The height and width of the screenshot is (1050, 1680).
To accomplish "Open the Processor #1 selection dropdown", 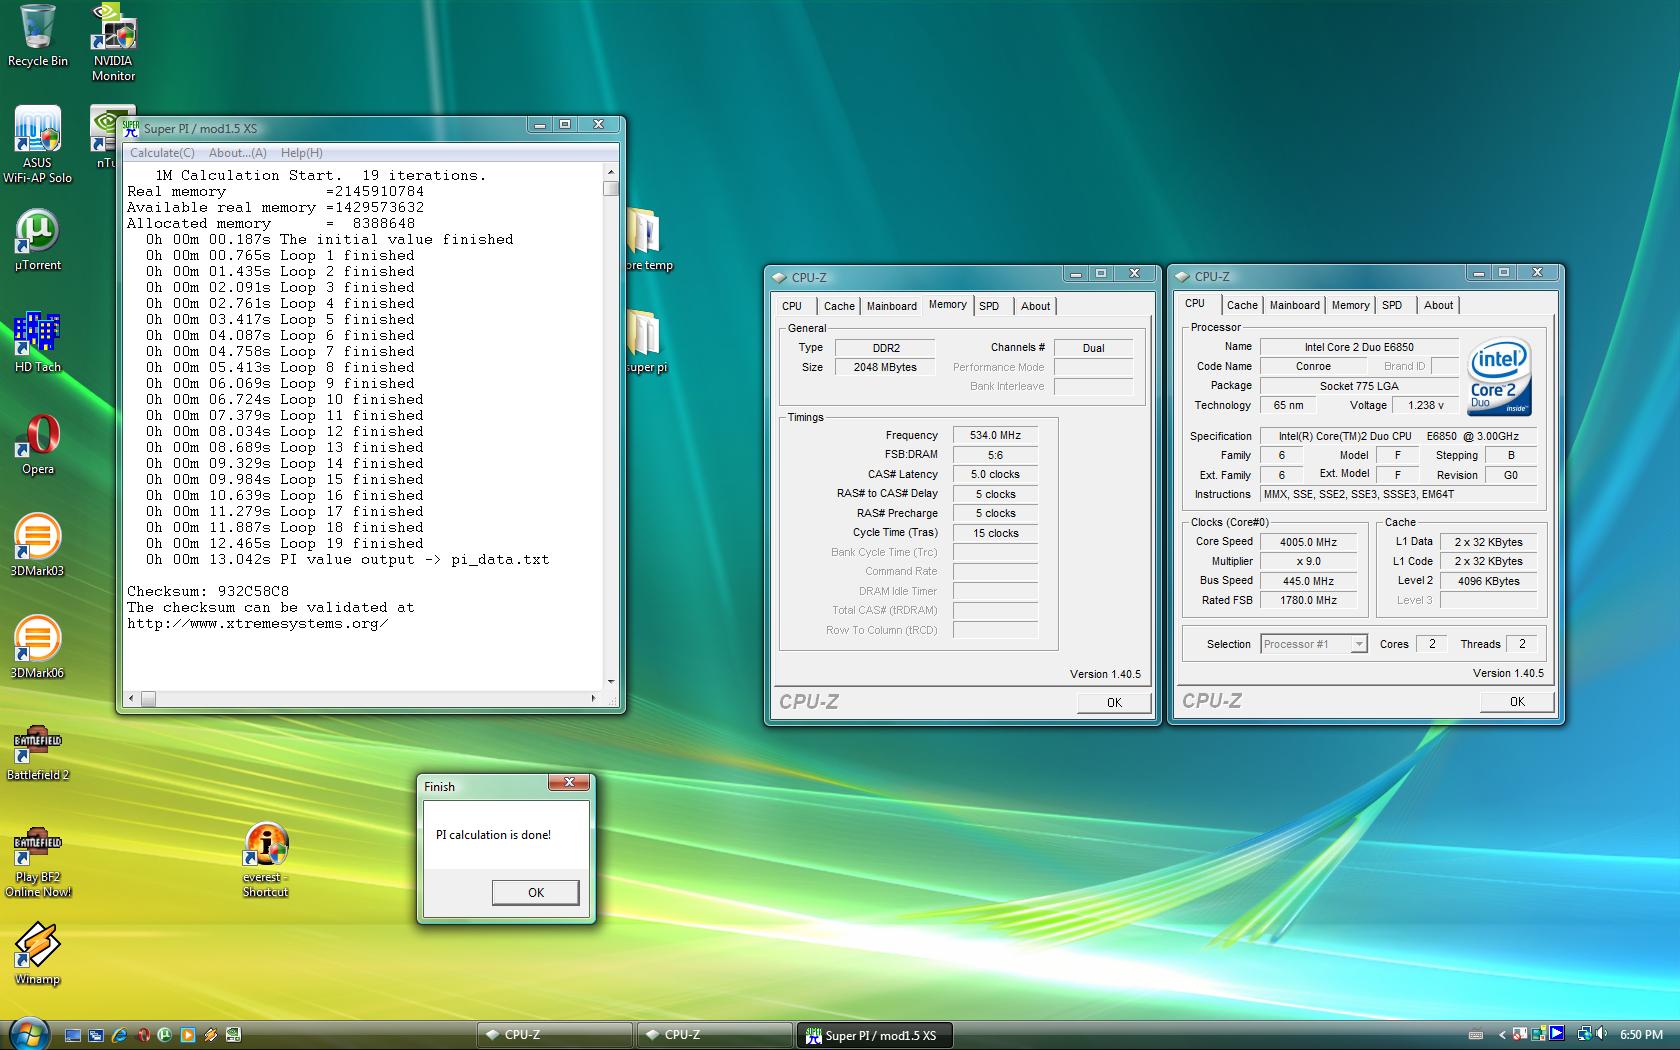I will (1314, 644).
